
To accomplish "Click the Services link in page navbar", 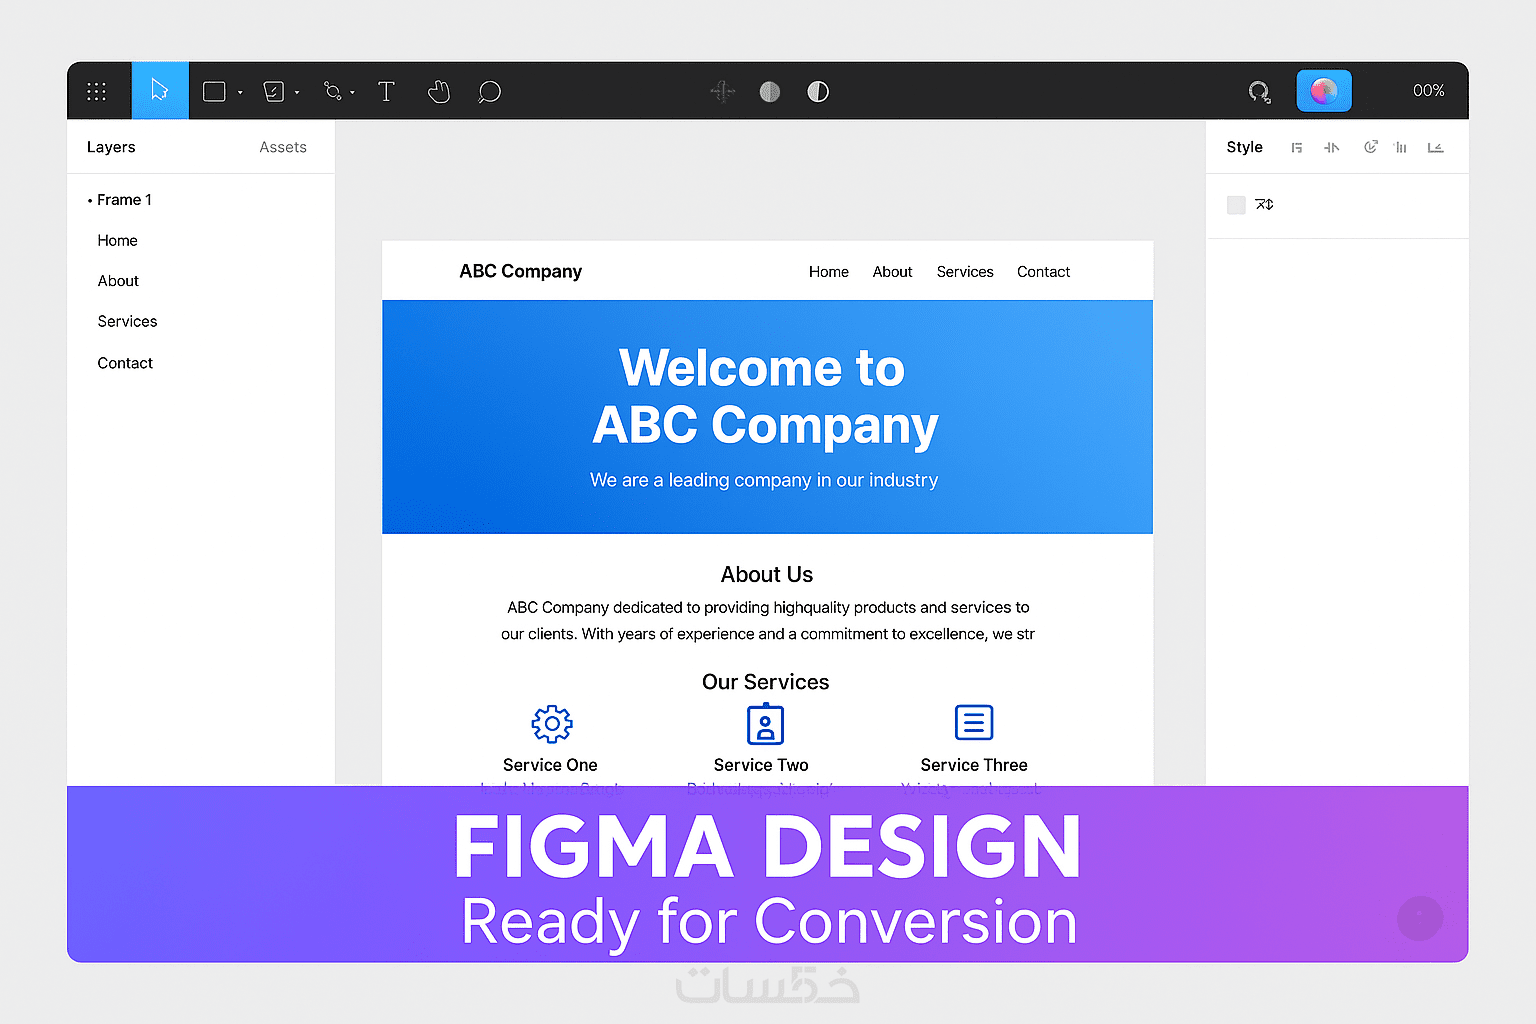I will click(965, 272).
